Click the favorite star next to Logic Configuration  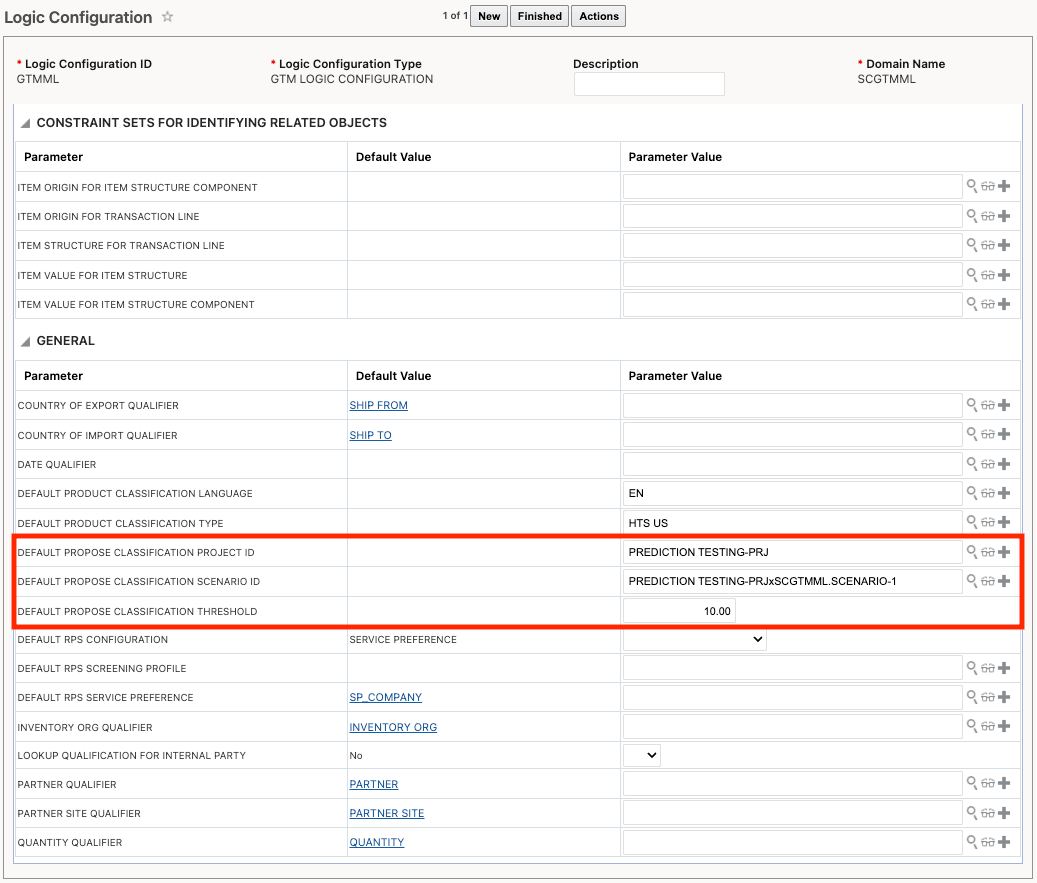168,17
